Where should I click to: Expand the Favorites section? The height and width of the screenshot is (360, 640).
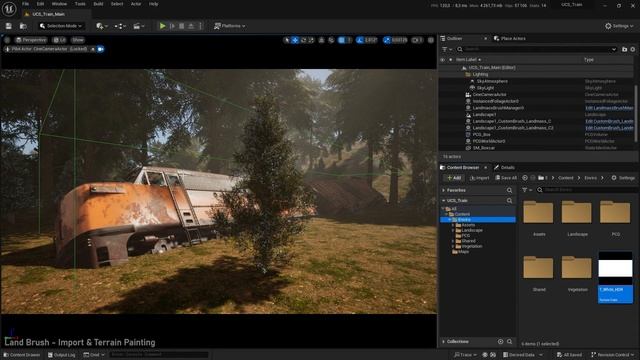point(444,190)
